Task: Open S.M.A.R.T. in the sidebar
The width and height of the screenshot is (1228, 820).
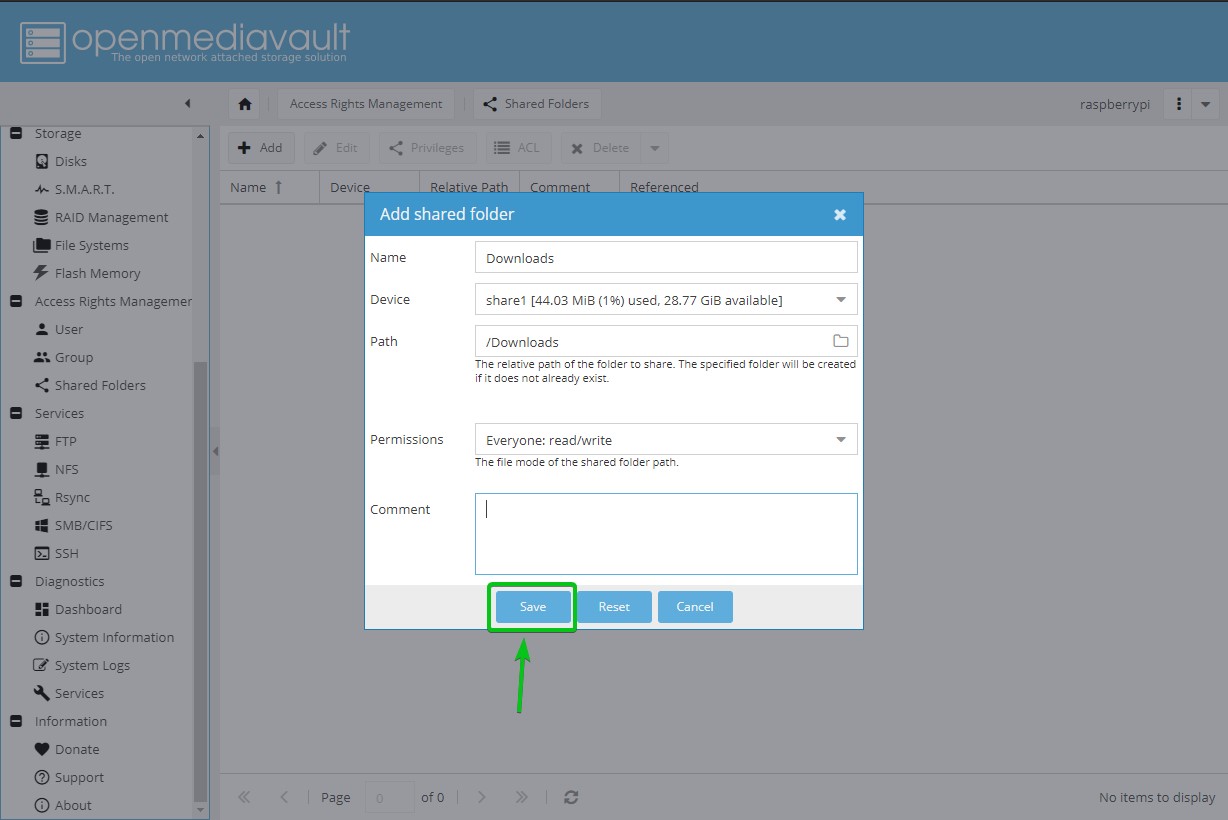Action: coord(84,189)
